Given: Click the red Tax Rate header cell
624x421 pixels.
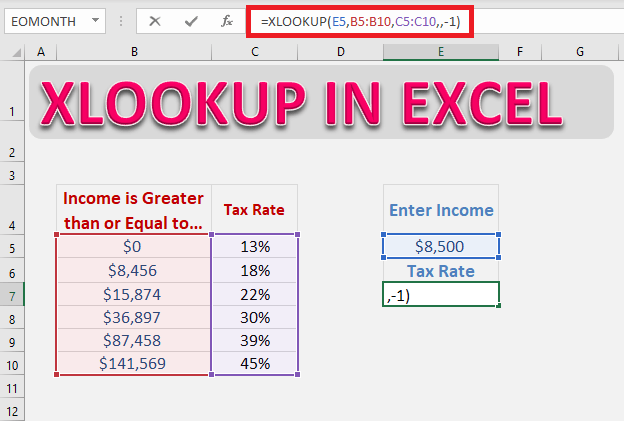Looking at the screenshot, I should pyautogui.click(x=254, y=210).
